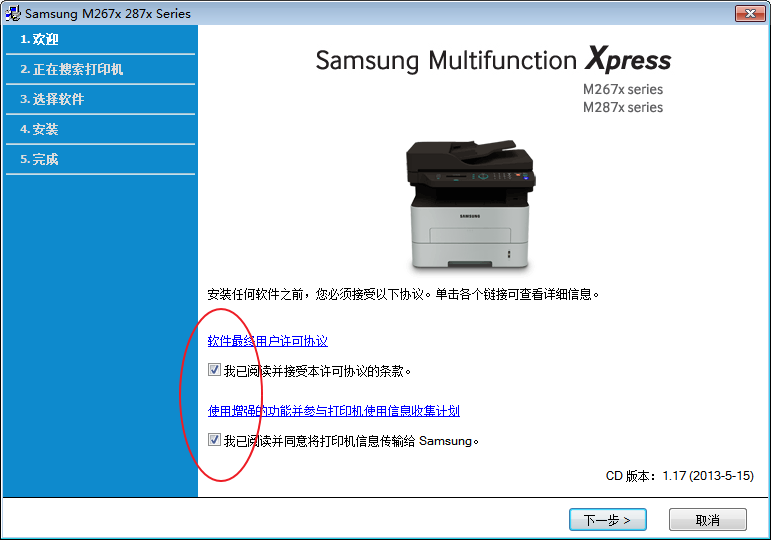Toggle 我已阅读并同意将打印机信息传输给 Samsung checkbox

(214, 440)
